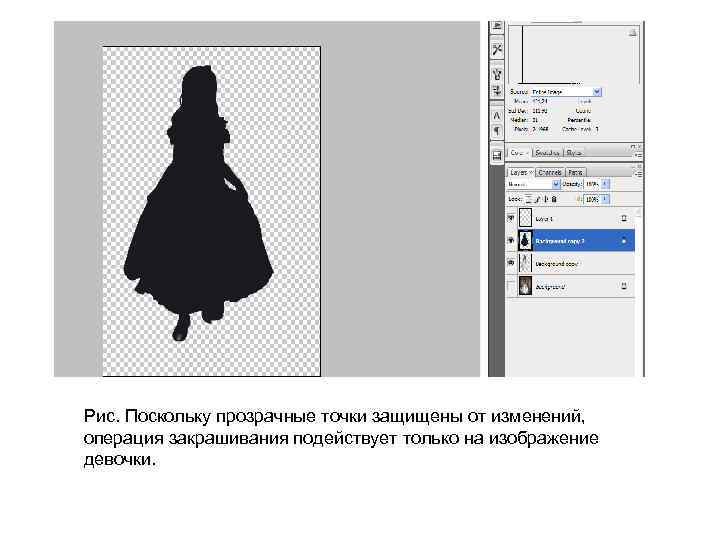
Task: Open the Tool Presets dock icon
Action: coord(496,49)
